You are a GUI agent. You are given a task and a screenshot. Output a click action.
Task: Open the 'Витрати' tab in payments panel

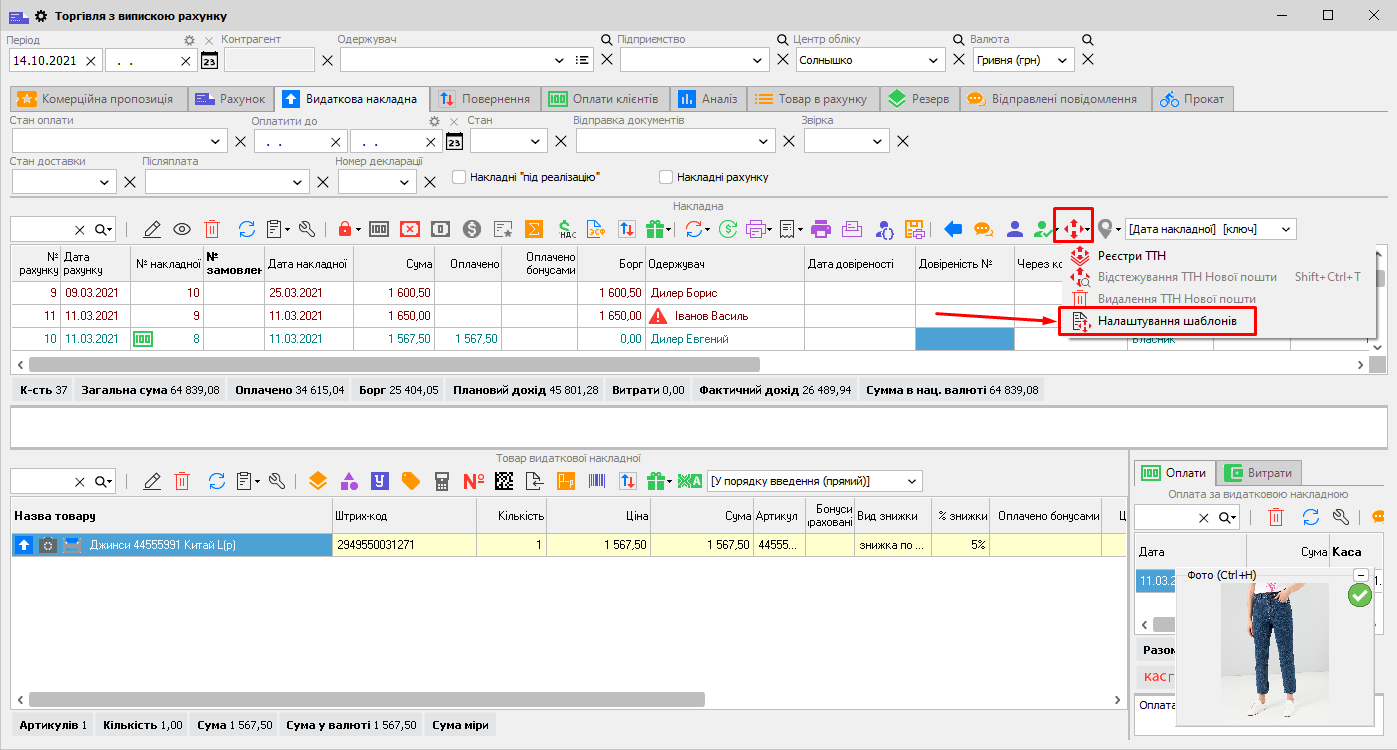[x=1257, y=473]
